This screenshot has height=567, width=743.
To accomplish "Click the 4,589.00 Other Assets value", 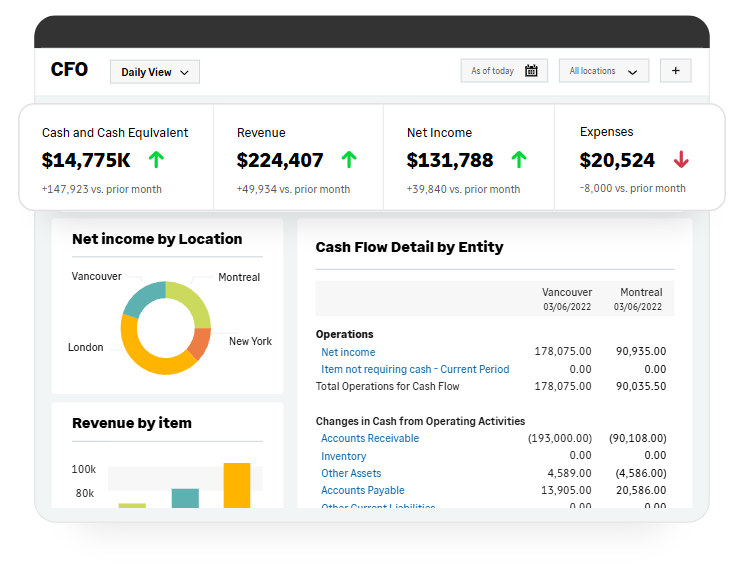I will click(569, 473).
